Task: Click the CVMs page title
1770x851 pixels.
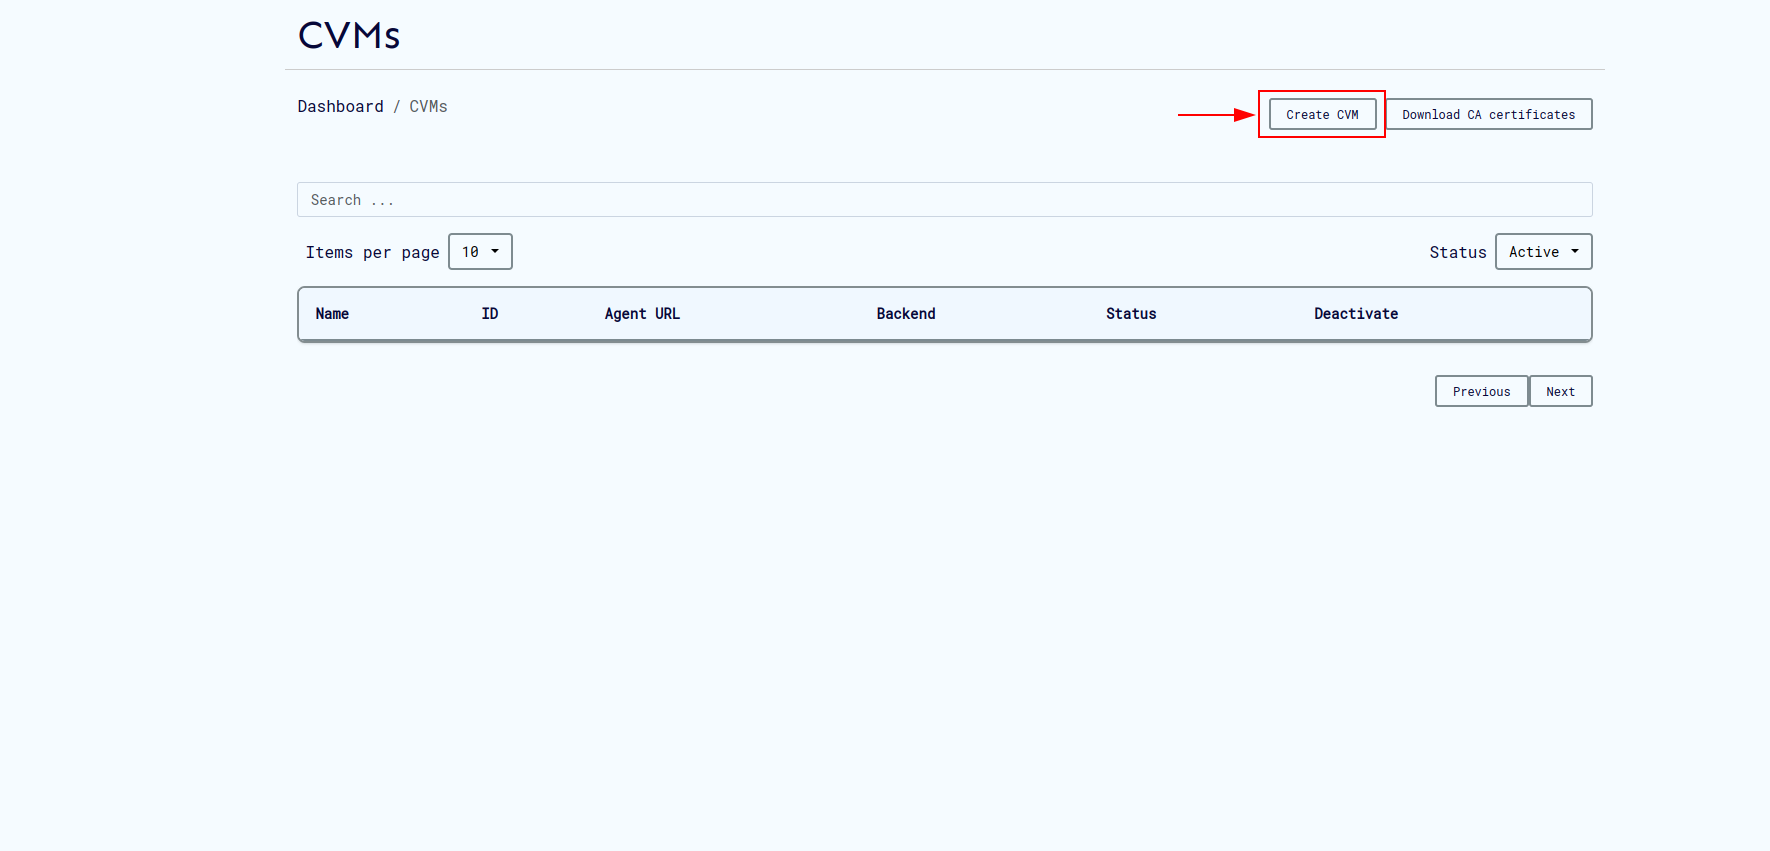Action: pyautogui.click(x=349, y=36)
